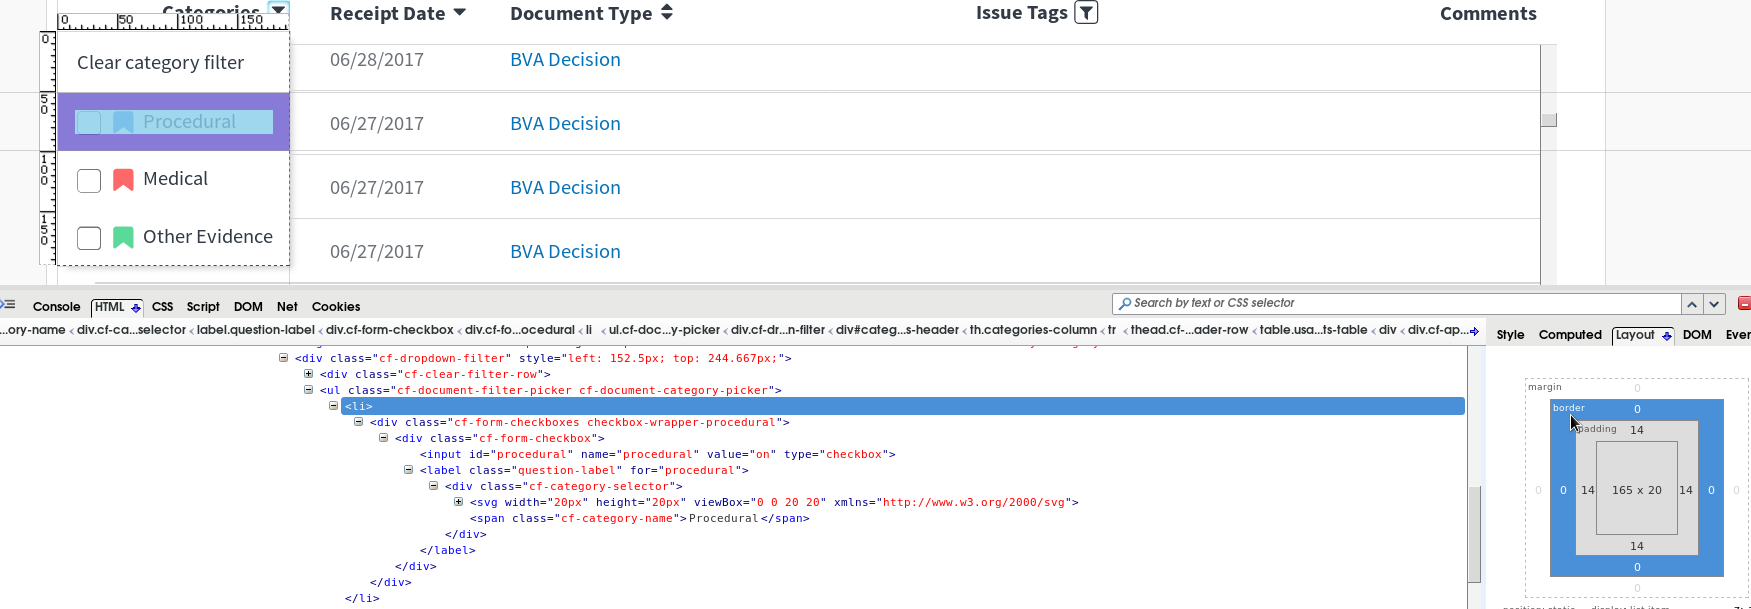Open the Computed side panel tab
Viewport: 1751px width, 609px height.
click(x=1570, y=335)
